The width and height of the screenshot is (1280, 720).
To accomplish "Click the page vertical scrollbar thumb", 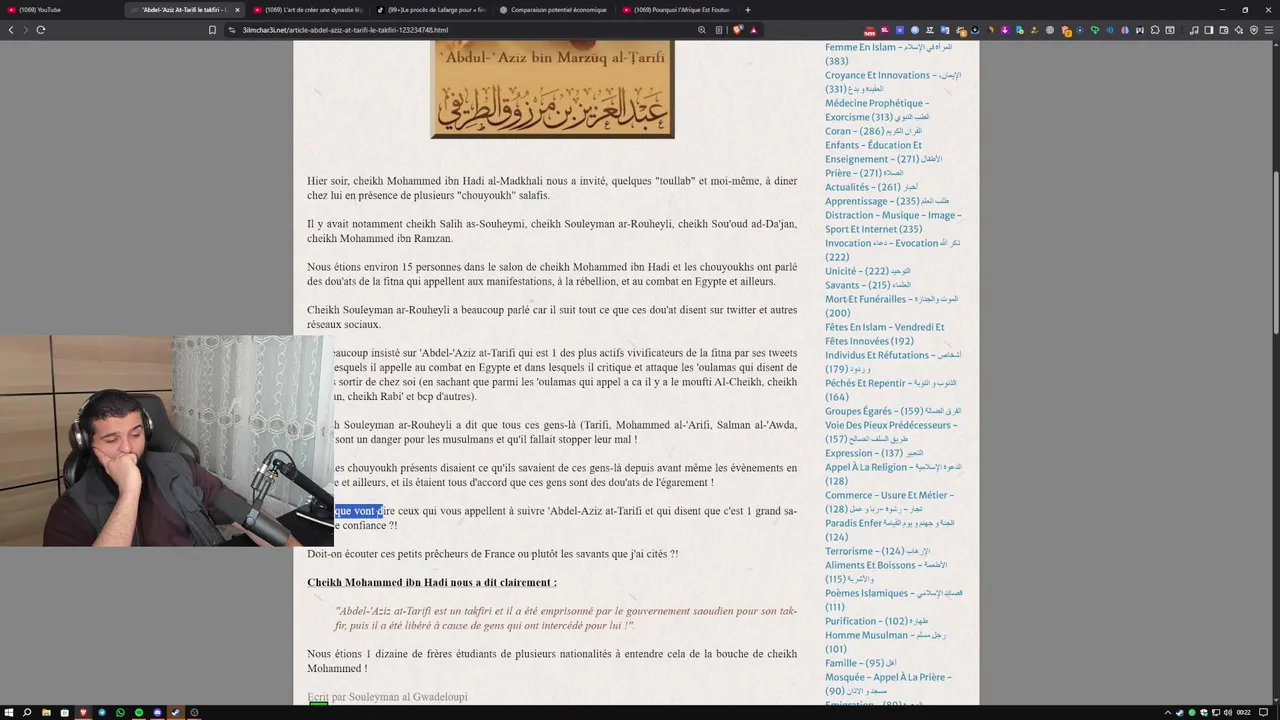I will (x=1275, y=253).
